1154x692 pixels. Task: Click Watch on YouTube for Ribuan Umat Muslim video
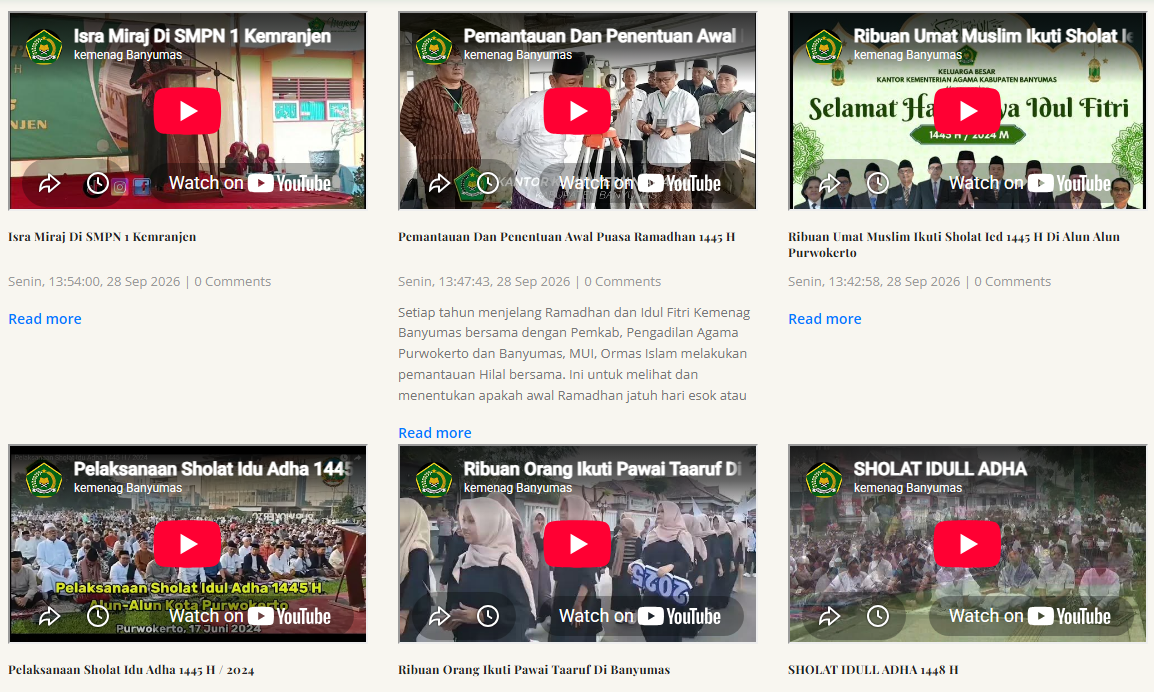coord(1030,183)
